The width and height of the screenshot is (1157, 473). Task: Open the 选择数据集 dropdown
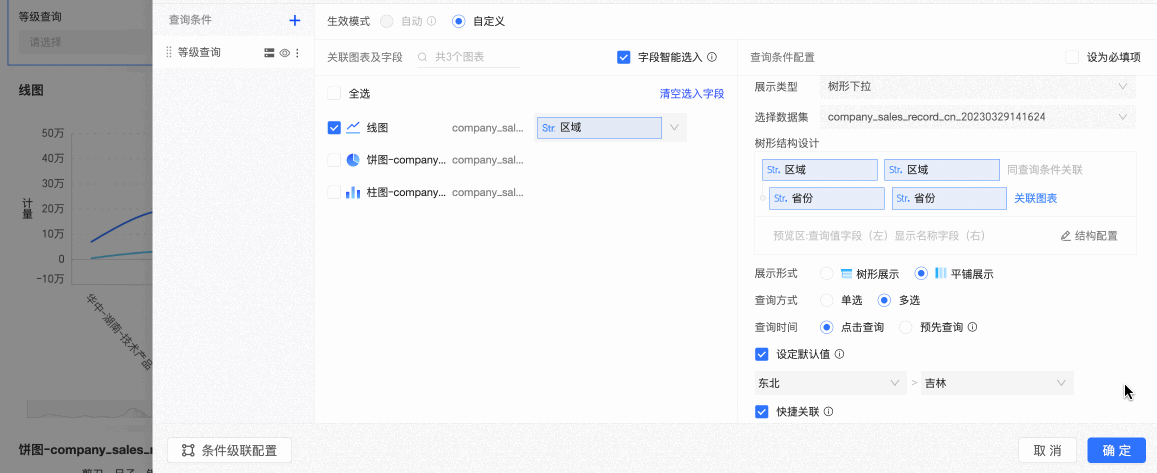[x=977, y=117]
